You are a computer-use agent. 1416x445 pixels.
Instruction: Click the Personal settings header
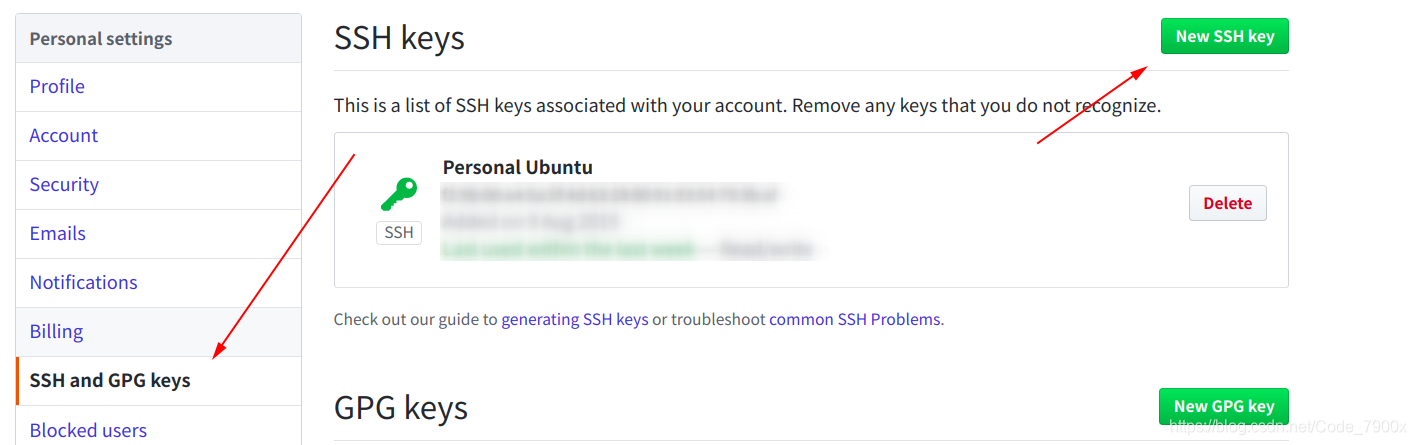101,39
